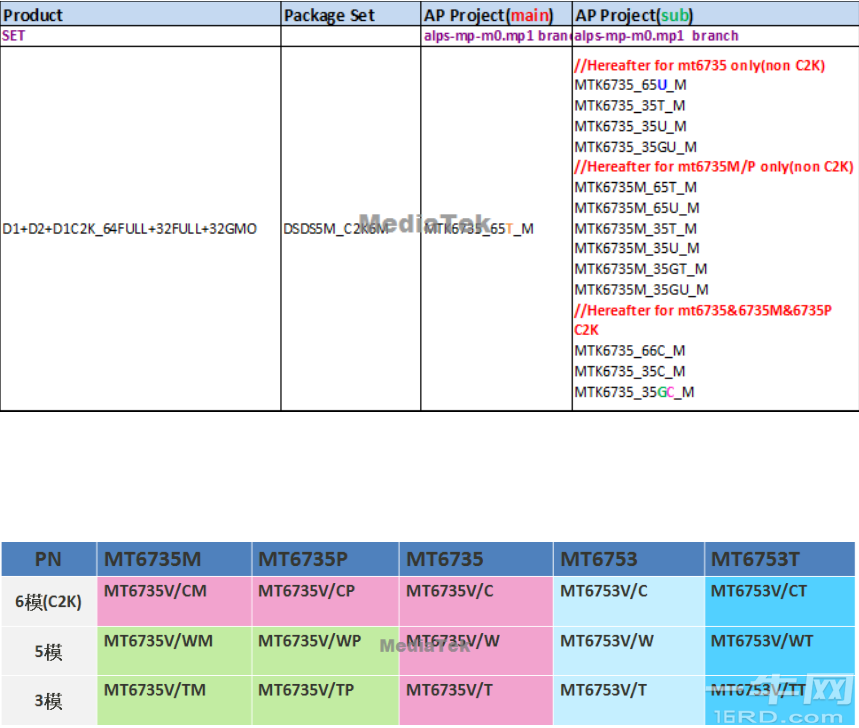Click the Package Set column header
The width and height of the screenshot is (859, 728).
click(x=320, y=15)
